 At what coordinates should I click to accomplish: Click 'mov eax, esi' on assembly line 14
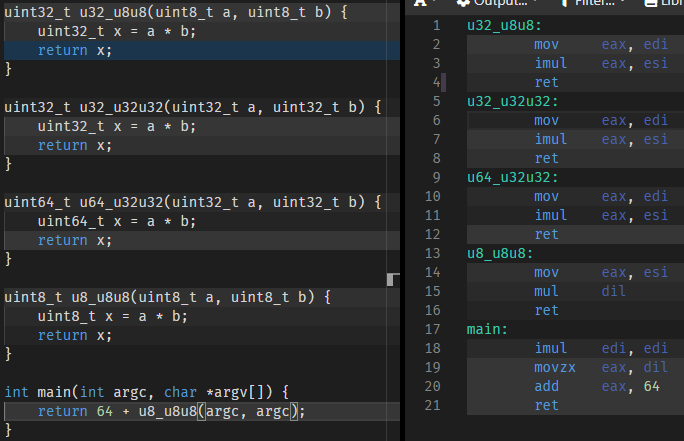601,273
